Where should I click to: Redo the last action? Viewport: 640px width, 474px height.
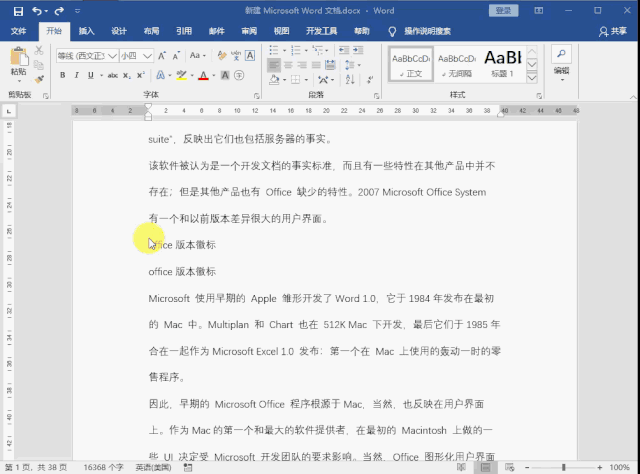59,11
